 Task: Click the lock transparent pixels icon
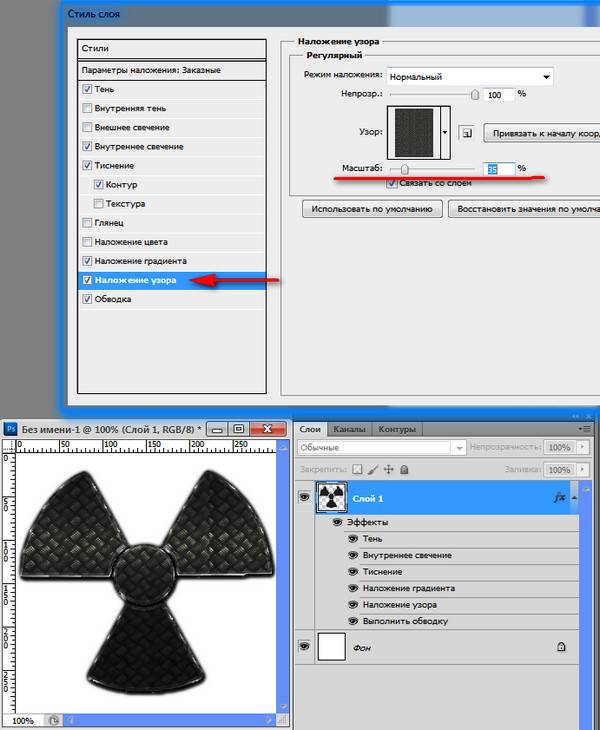pos(357,468)
